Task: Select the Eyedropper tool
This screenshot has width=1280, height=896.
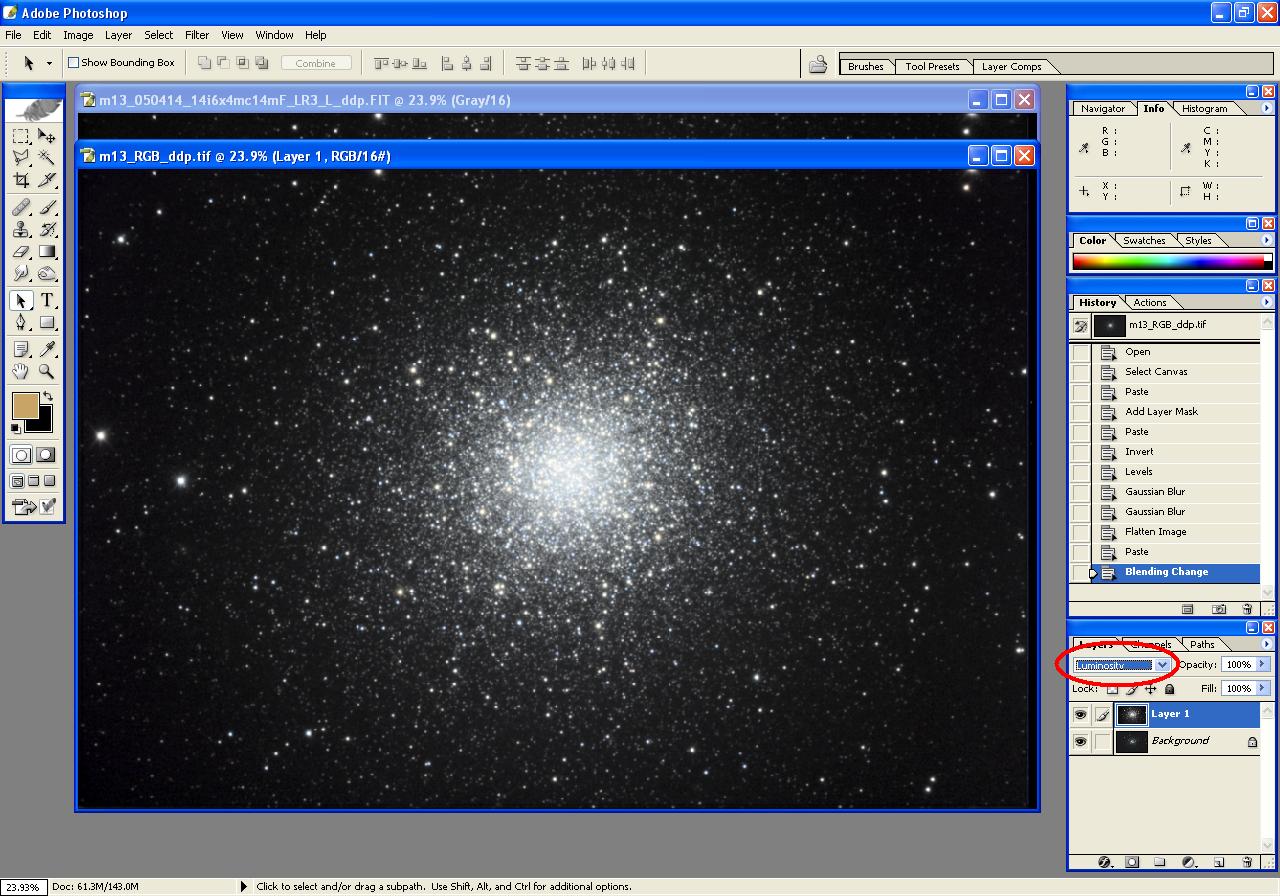Action: tap(47, 349)
